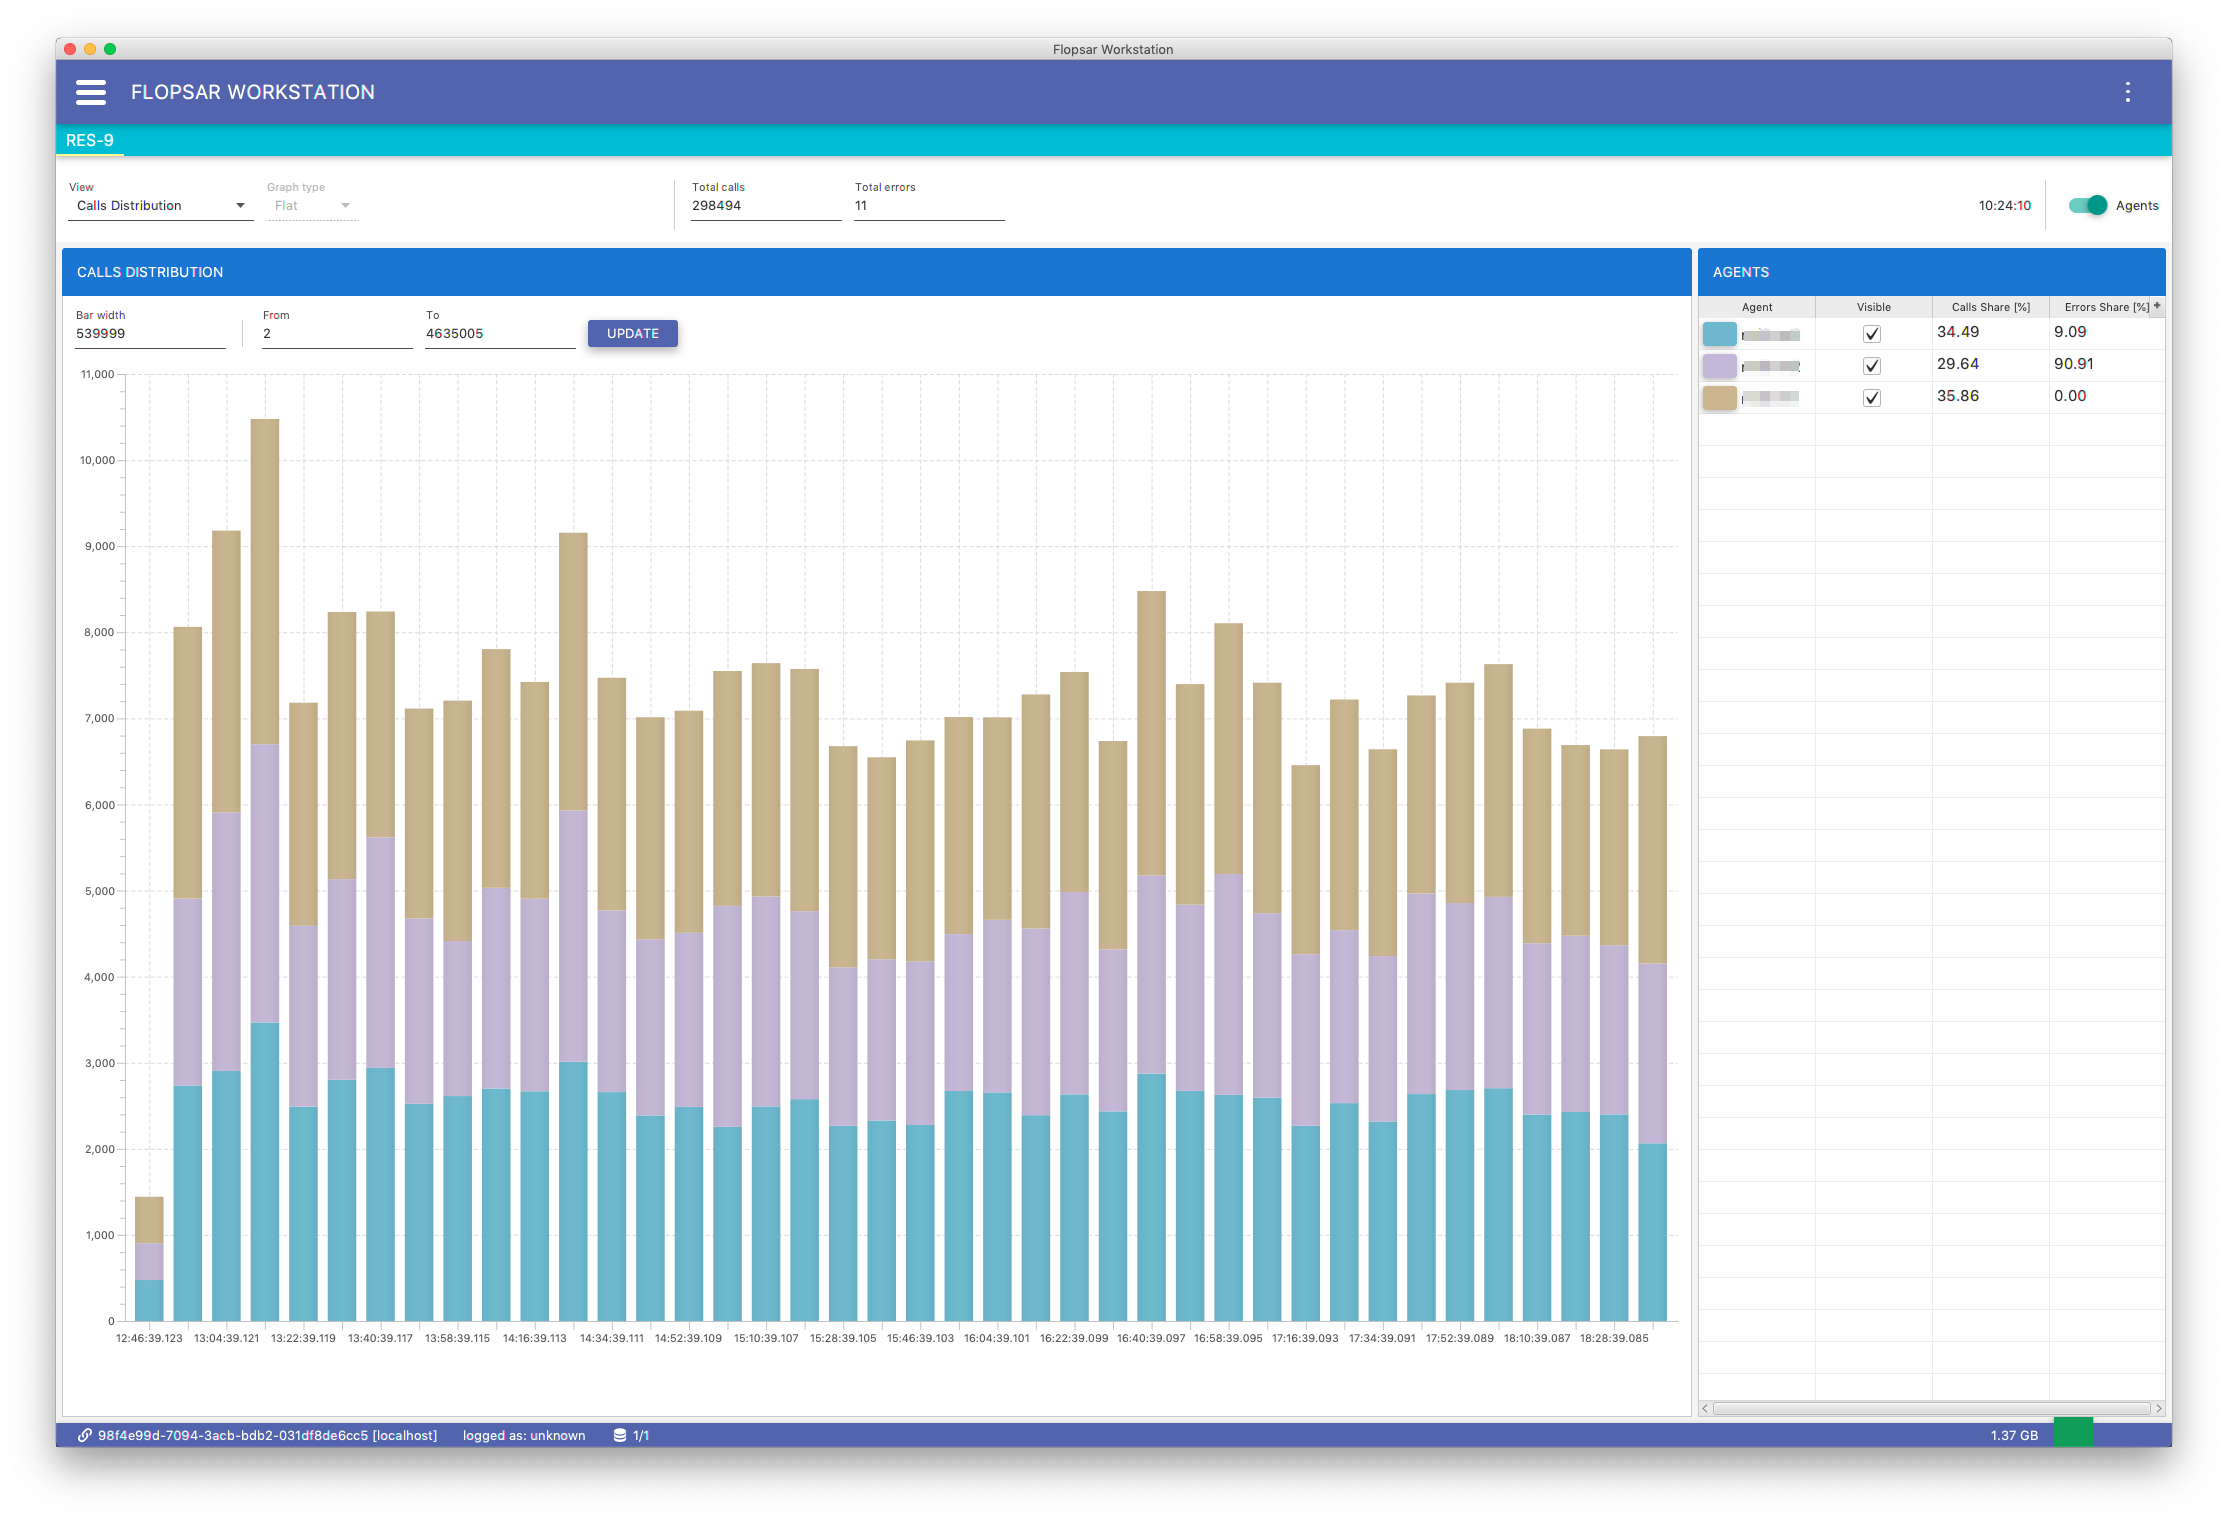Viewport: 2228px width, 1521px height.
Task: Open the three-dot options menu
Action: (x=2127, y=92)
